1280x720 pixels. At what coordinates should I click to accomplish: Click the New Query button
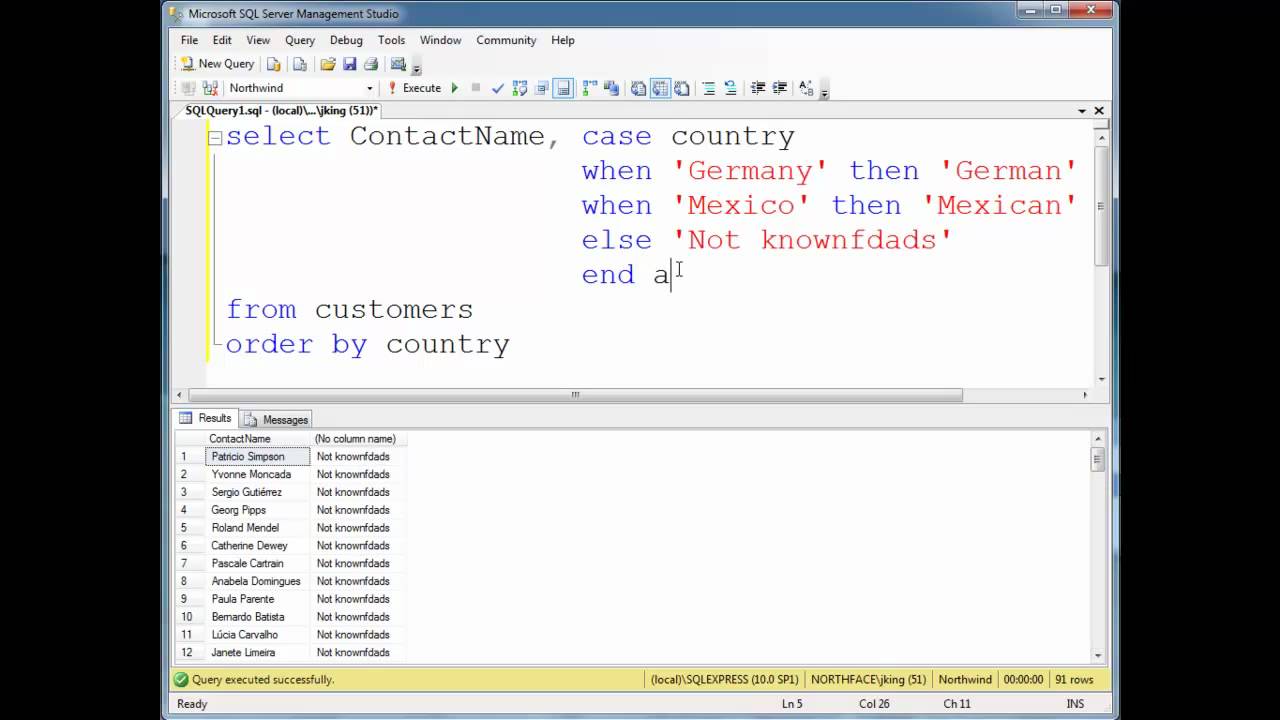[217, 64]
